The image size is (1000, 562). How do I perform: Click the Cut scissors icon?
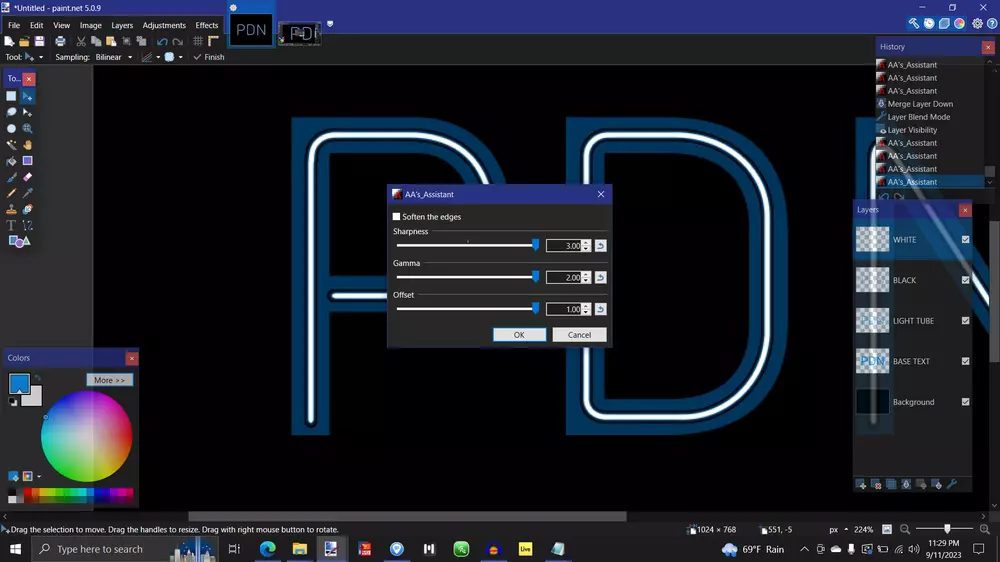[81, 41]
